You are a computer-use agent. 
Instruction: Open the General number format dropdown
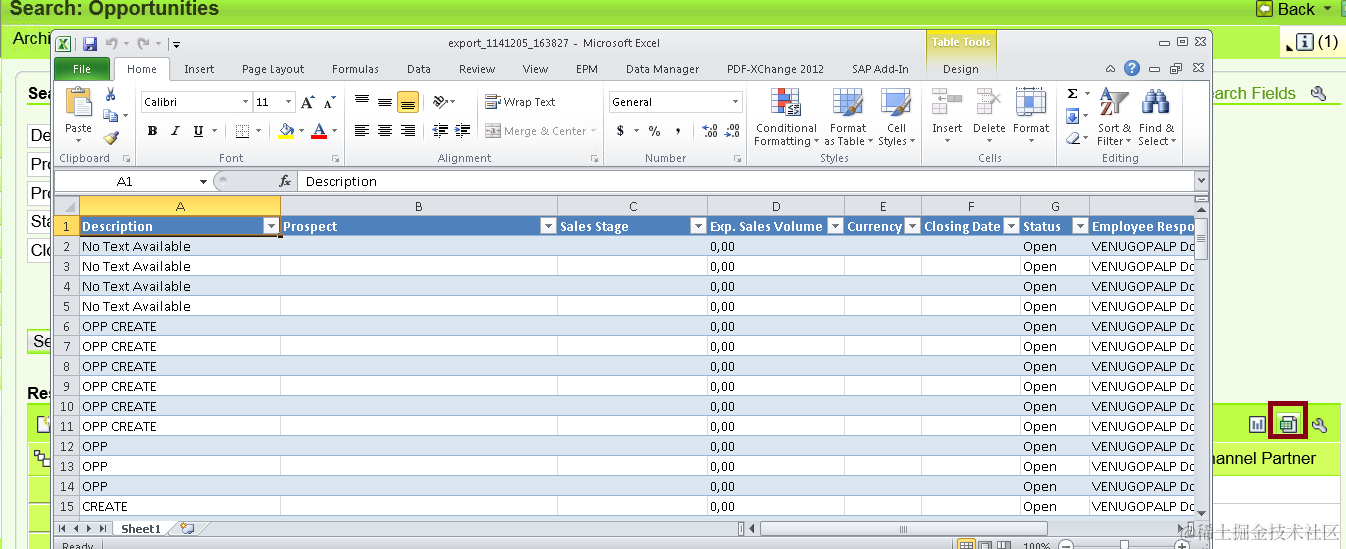pyautogui.click(x=735, y=102)
